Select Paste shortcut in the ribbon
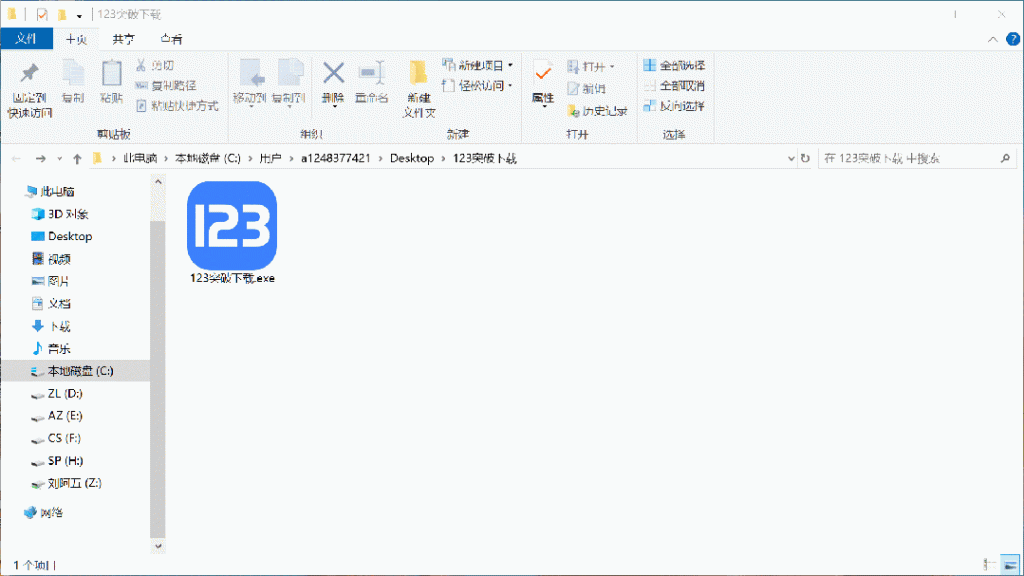The image size is (1024, 576). point(177,106)
